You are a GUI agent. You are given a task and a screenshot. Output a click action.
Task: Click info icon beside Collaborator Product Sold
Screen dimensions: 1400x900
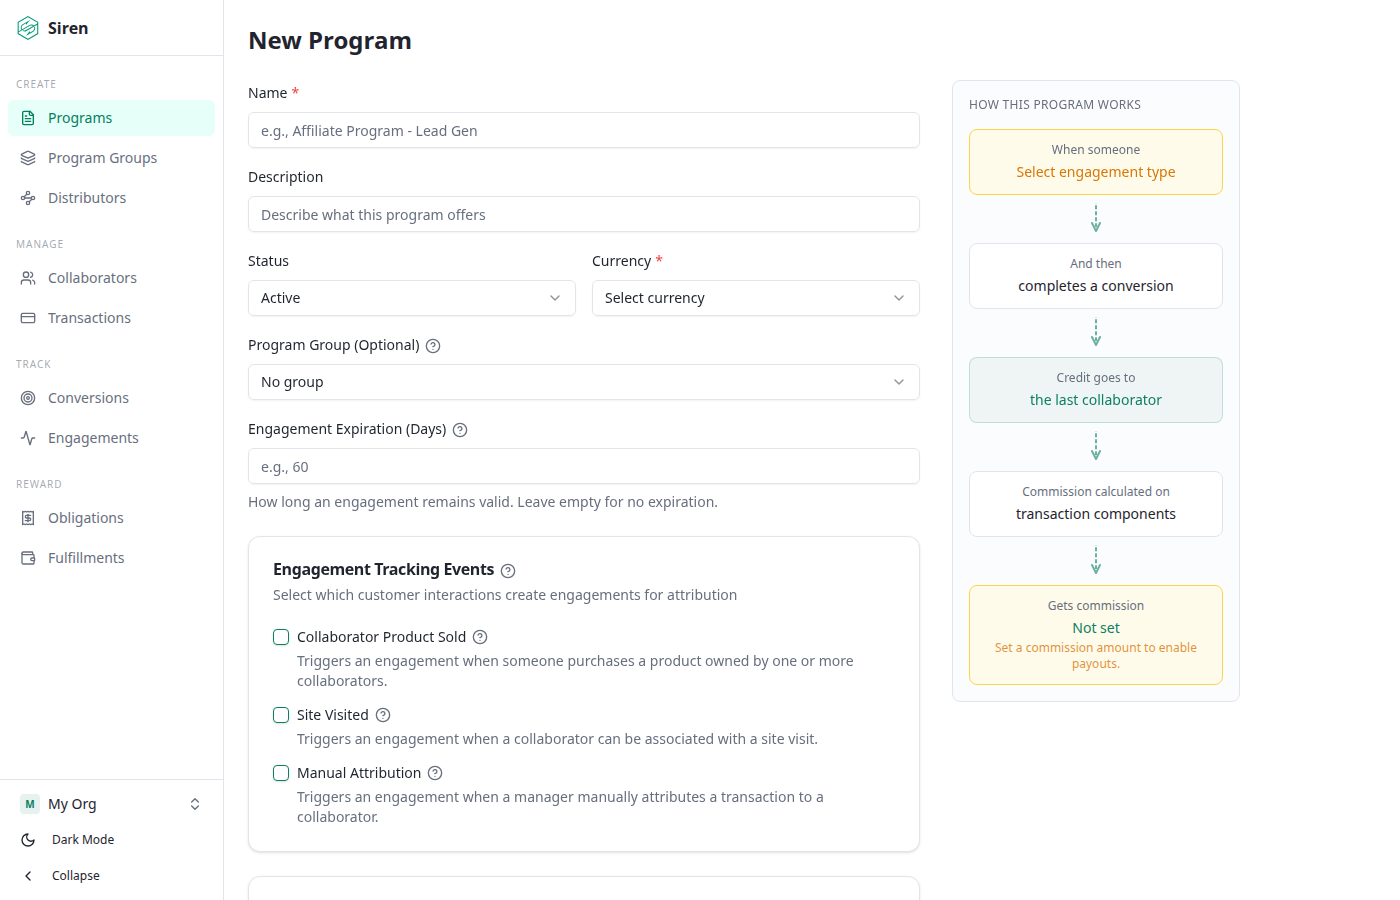(x=480, y=637)
